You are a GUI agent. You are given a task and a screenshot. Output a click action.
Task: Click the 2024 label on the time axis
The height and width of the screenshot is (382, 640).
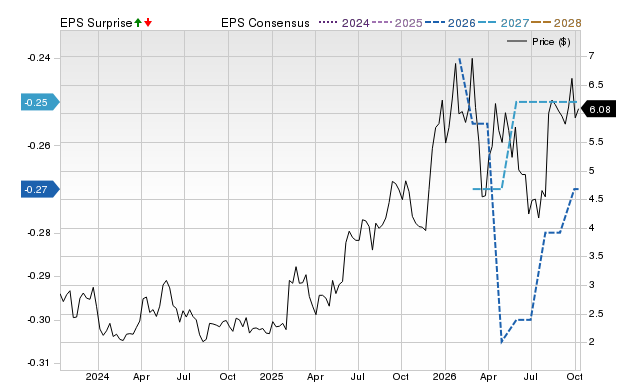coord(97,376)
